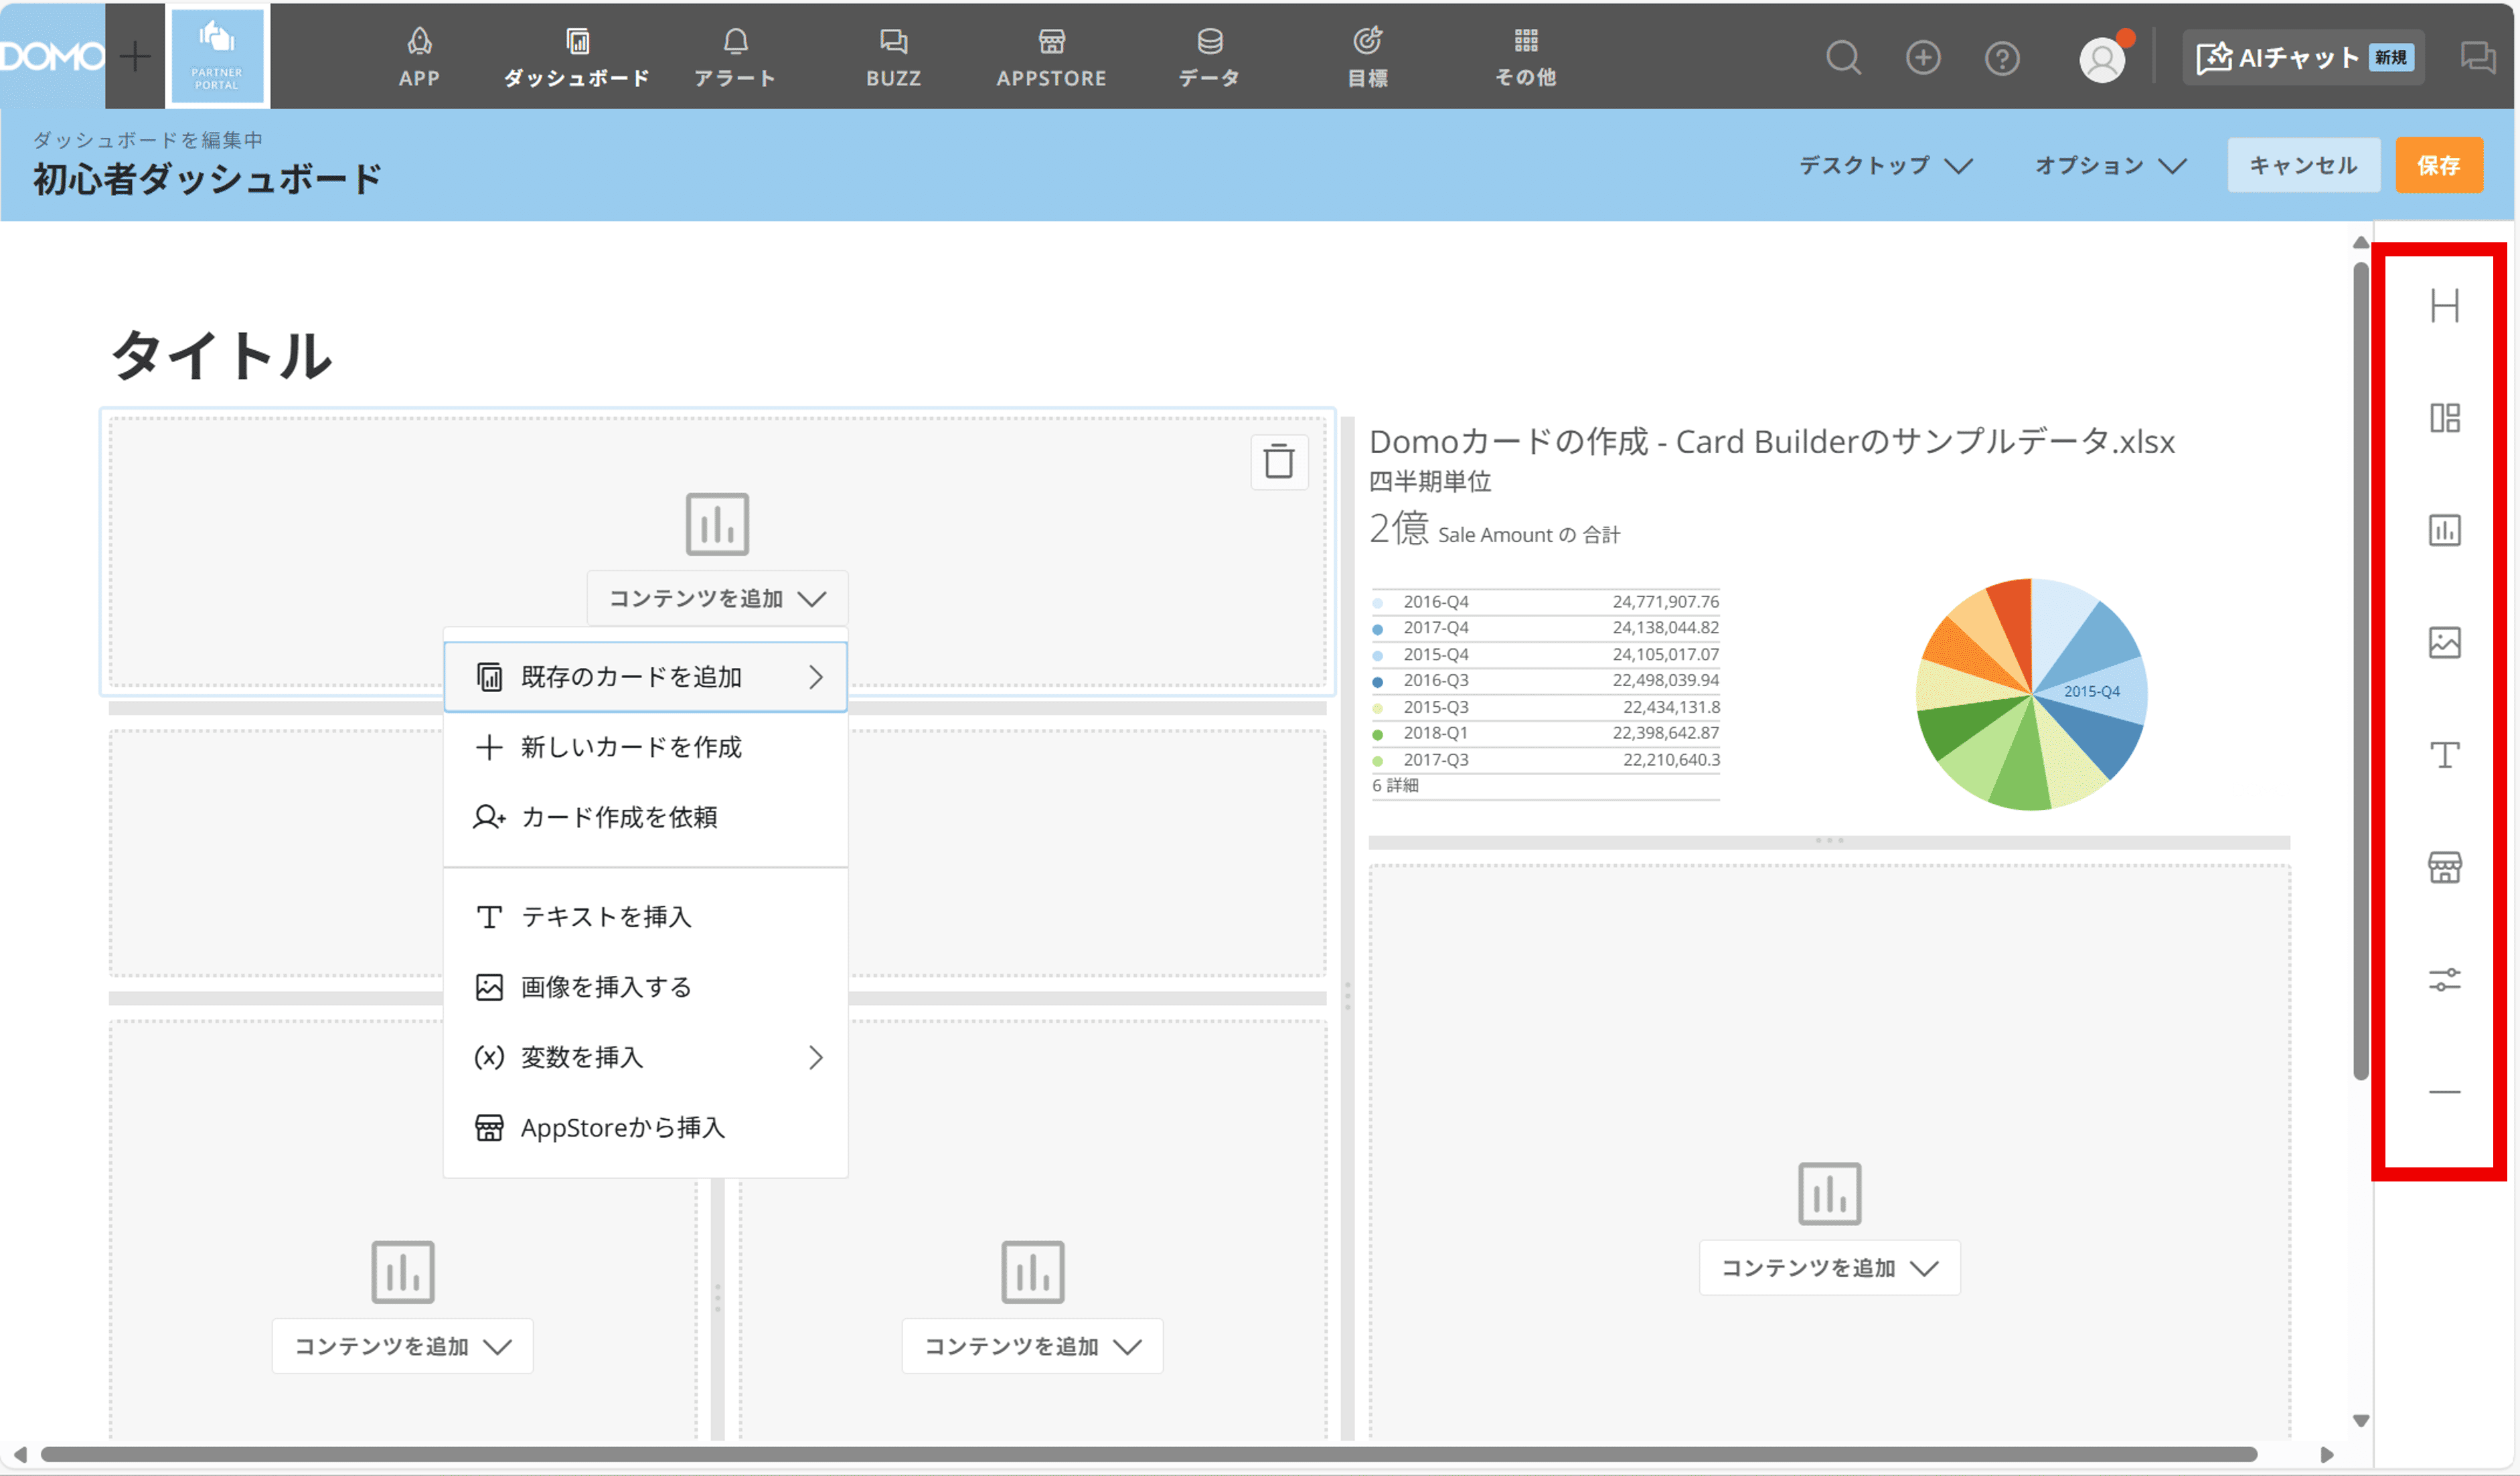Open the AppStore icon in right sidebar

tap(2444, 867)
